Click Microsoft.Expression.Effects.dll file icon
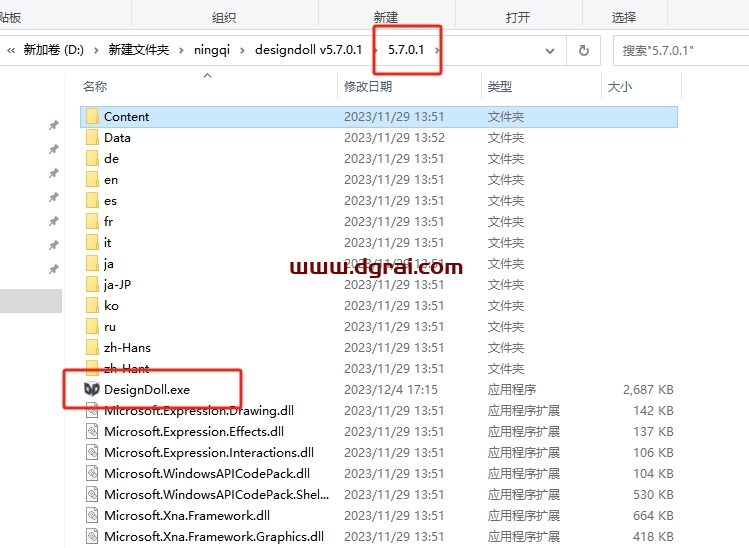The width and height of the screenshot is (749, 548). pyautogui.click(x=92, y=431)
